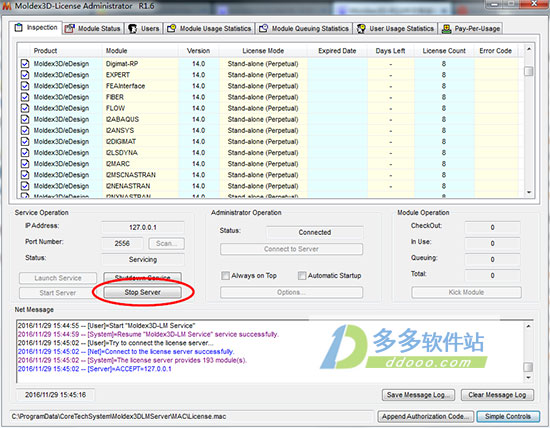Click the Connect to Server button
The image size is (550, 428).
291,249
